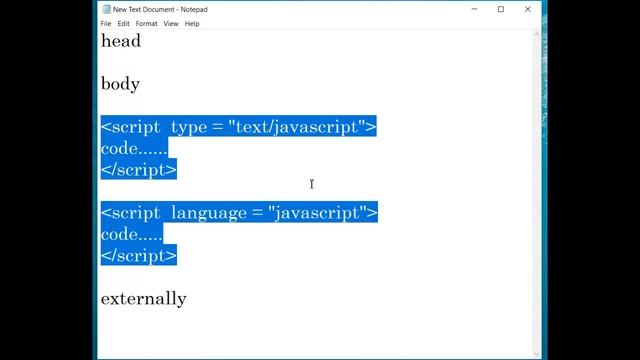640x360 pixels.
Task: Click the Notepad icon in title bar
Action: (x=107, y=9)
